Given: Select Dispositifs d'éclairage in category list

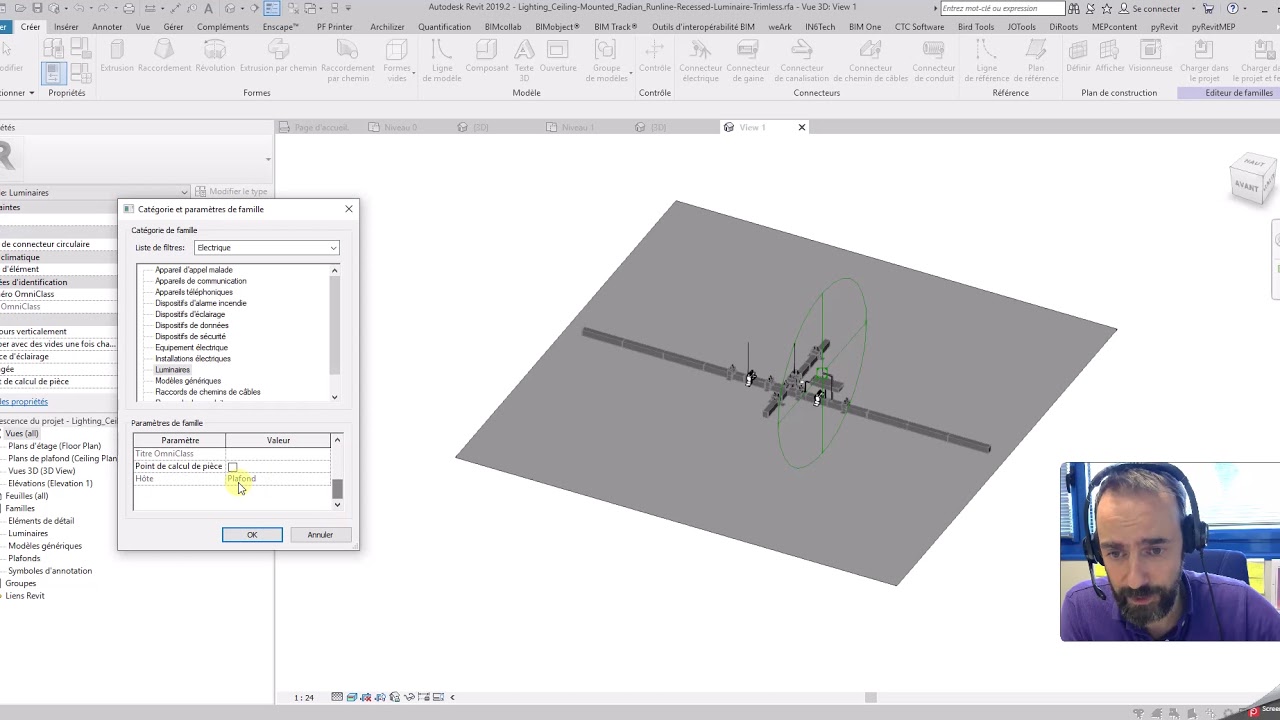Looking at the screenshot, I should [190, 314].
